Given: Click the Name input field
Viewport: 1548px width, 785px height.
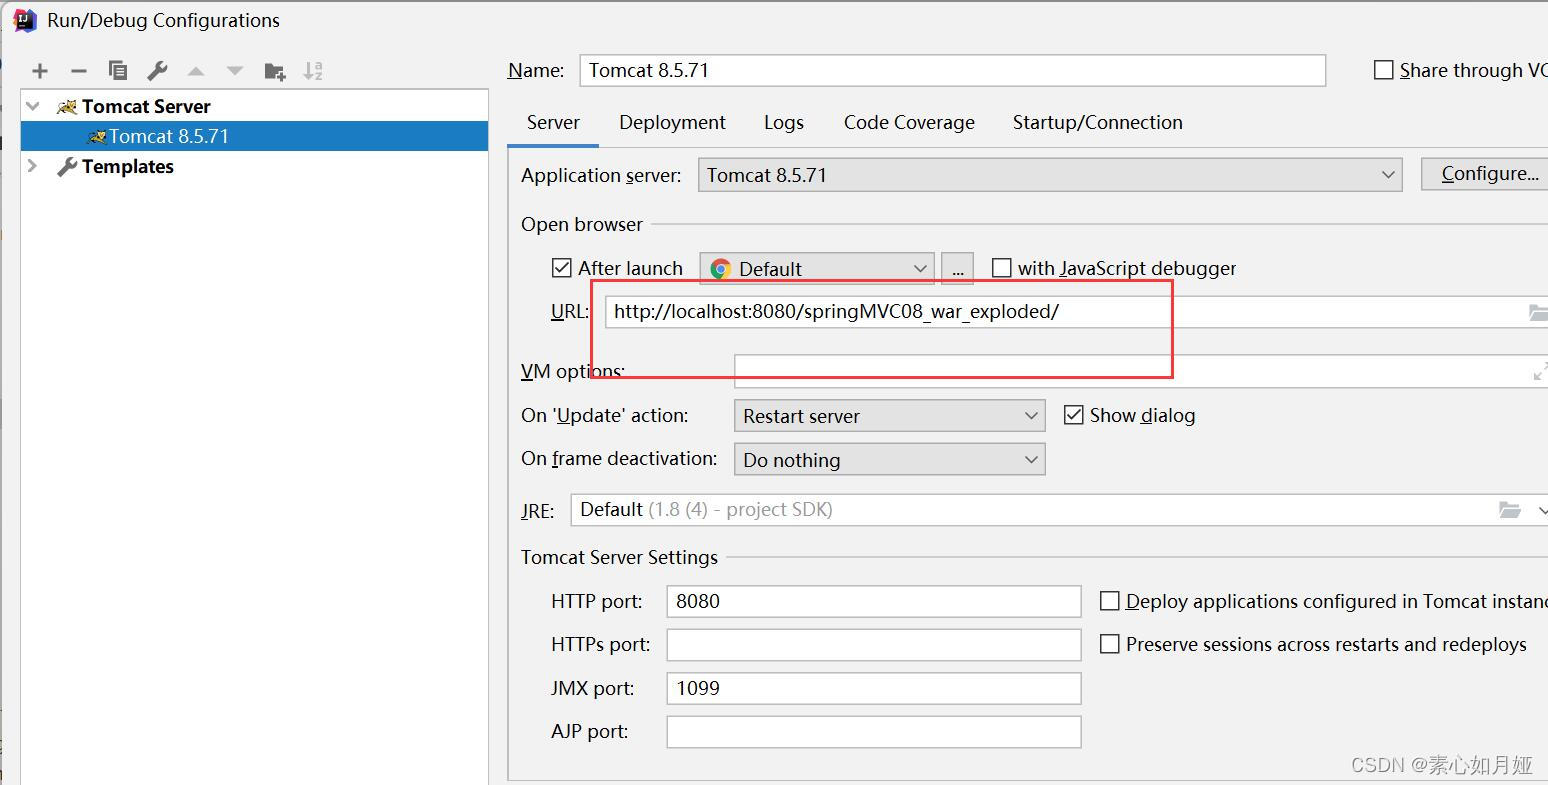Looking at the screenshot, I should pos(952,70).
